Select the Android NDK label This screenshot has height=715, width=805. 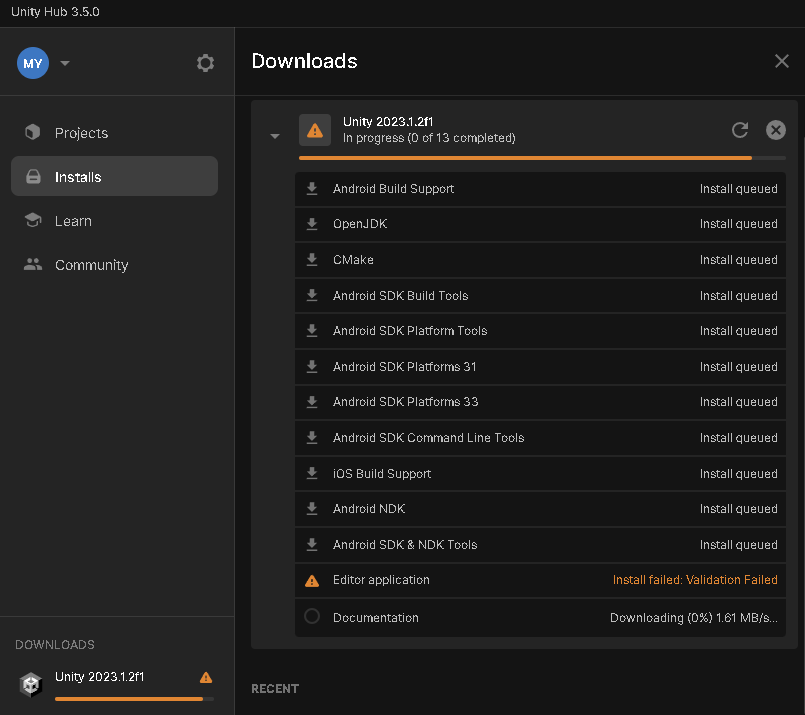[369, 509]
